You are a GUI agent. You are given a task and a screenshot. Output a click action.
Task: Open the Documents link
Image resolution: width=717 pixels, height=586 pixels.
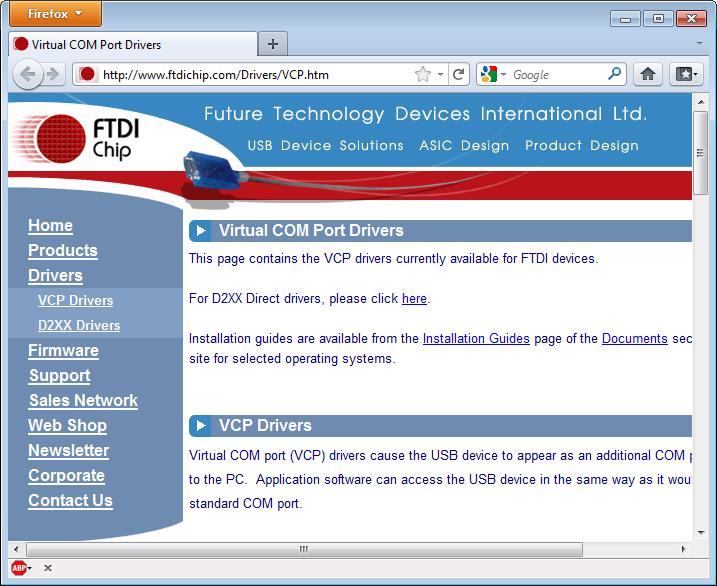coord(635,339)
